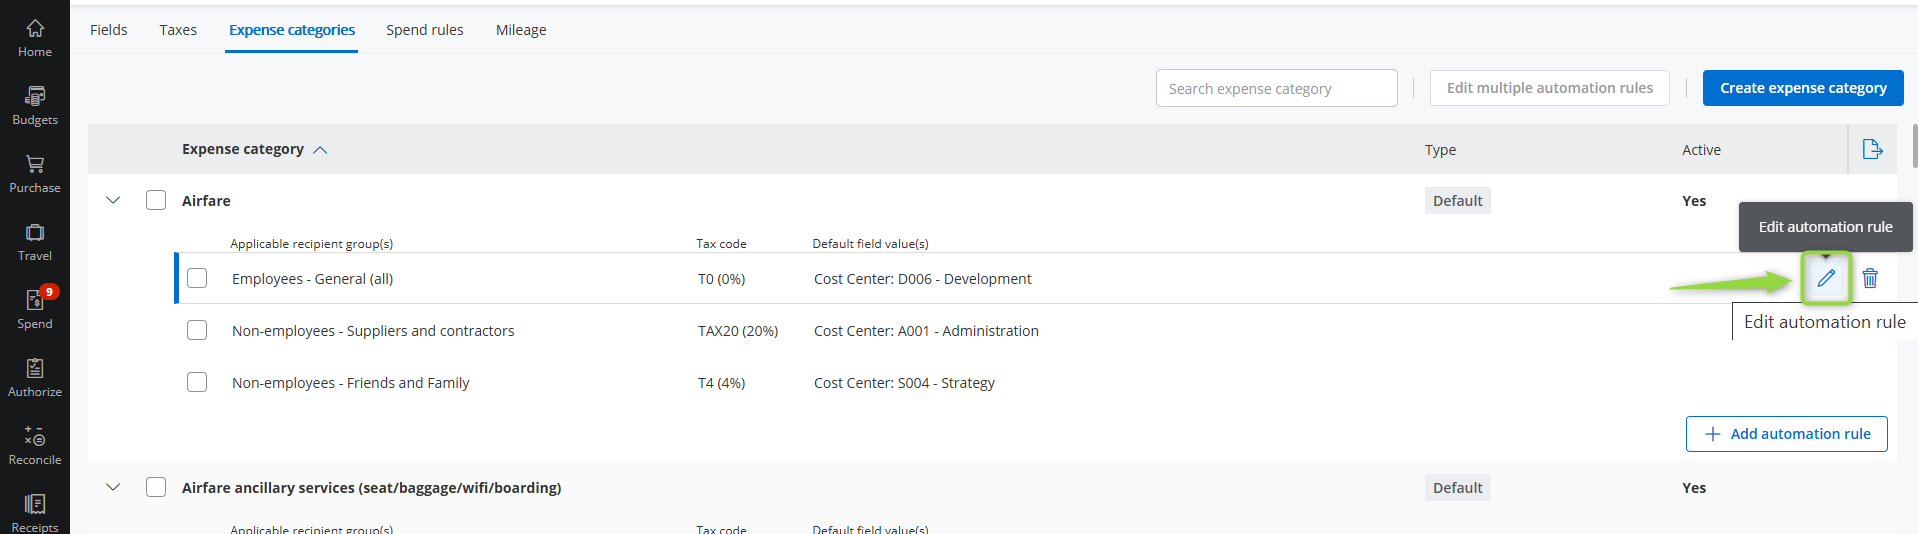Click tax code T4 (4%)

pos(721,383)
